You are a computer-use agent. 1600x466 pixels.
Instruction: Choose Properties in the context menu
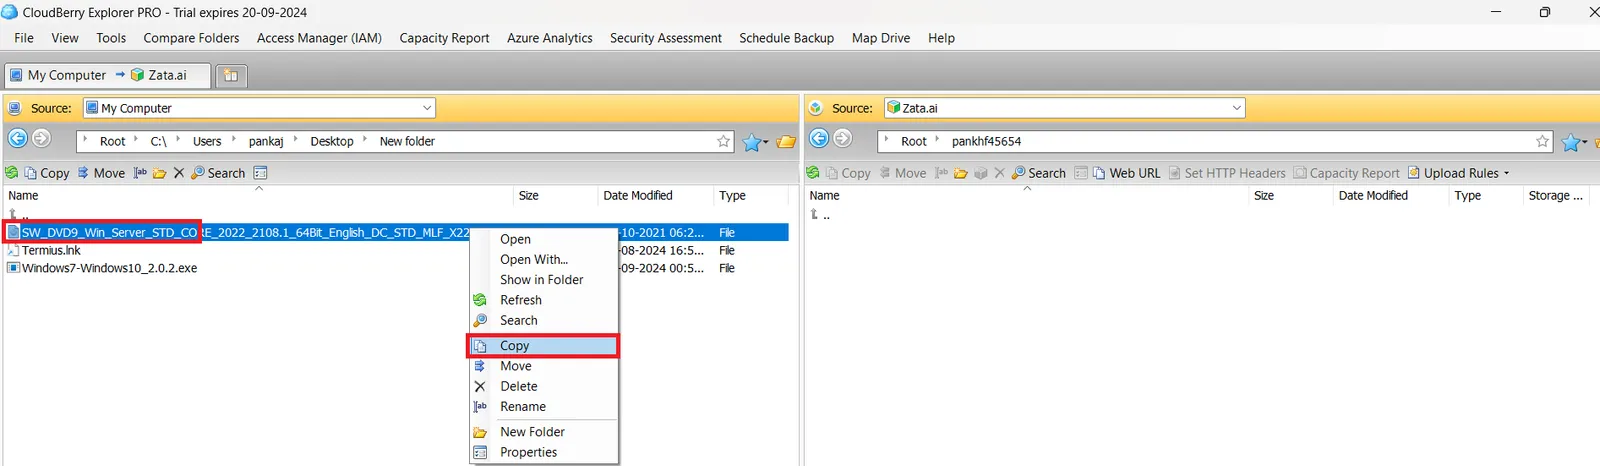pos(544,452)
